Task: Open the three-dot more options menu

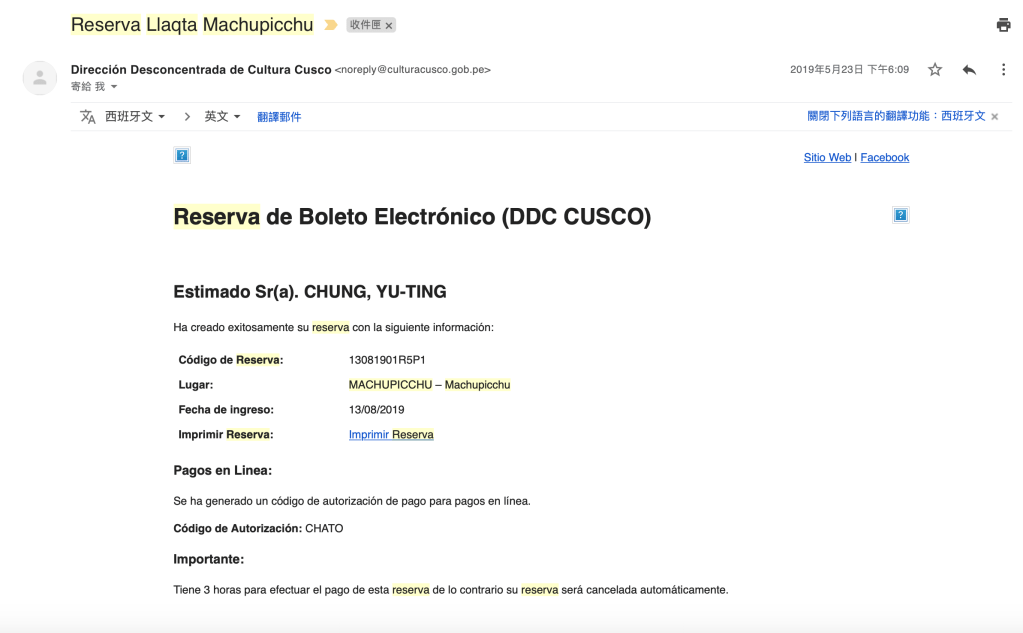Action: click(1003, 70)
